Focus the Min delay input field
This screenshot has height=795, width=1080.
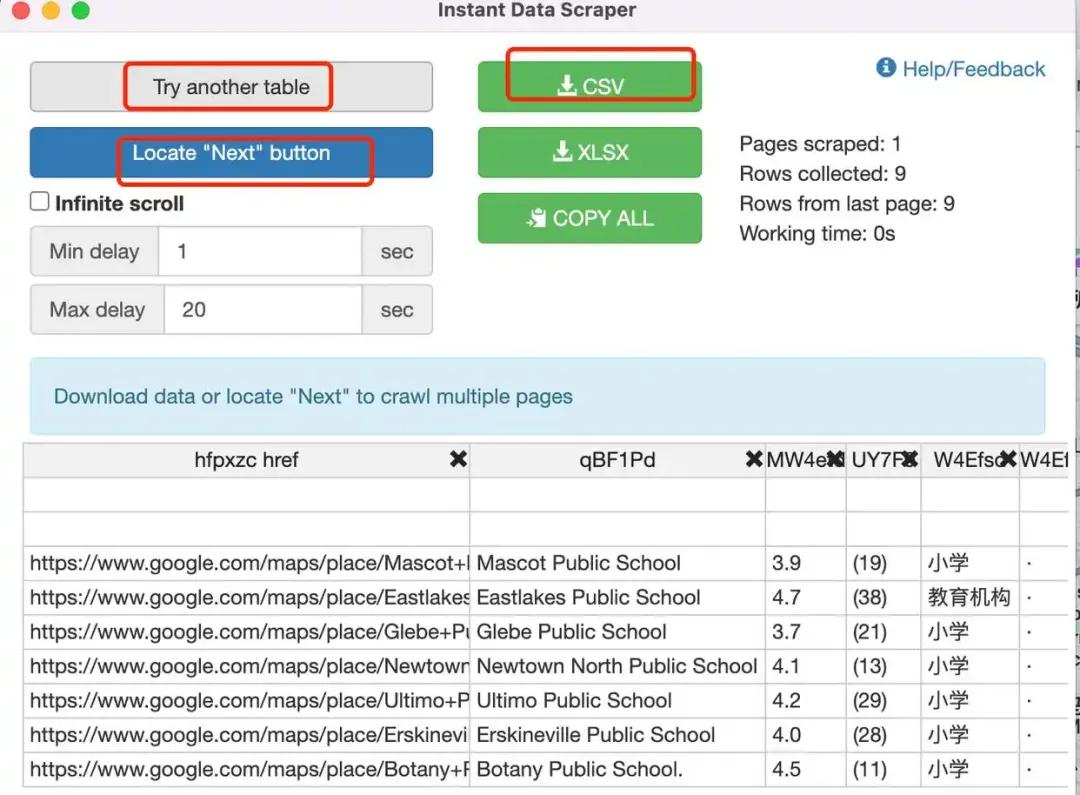260,251
